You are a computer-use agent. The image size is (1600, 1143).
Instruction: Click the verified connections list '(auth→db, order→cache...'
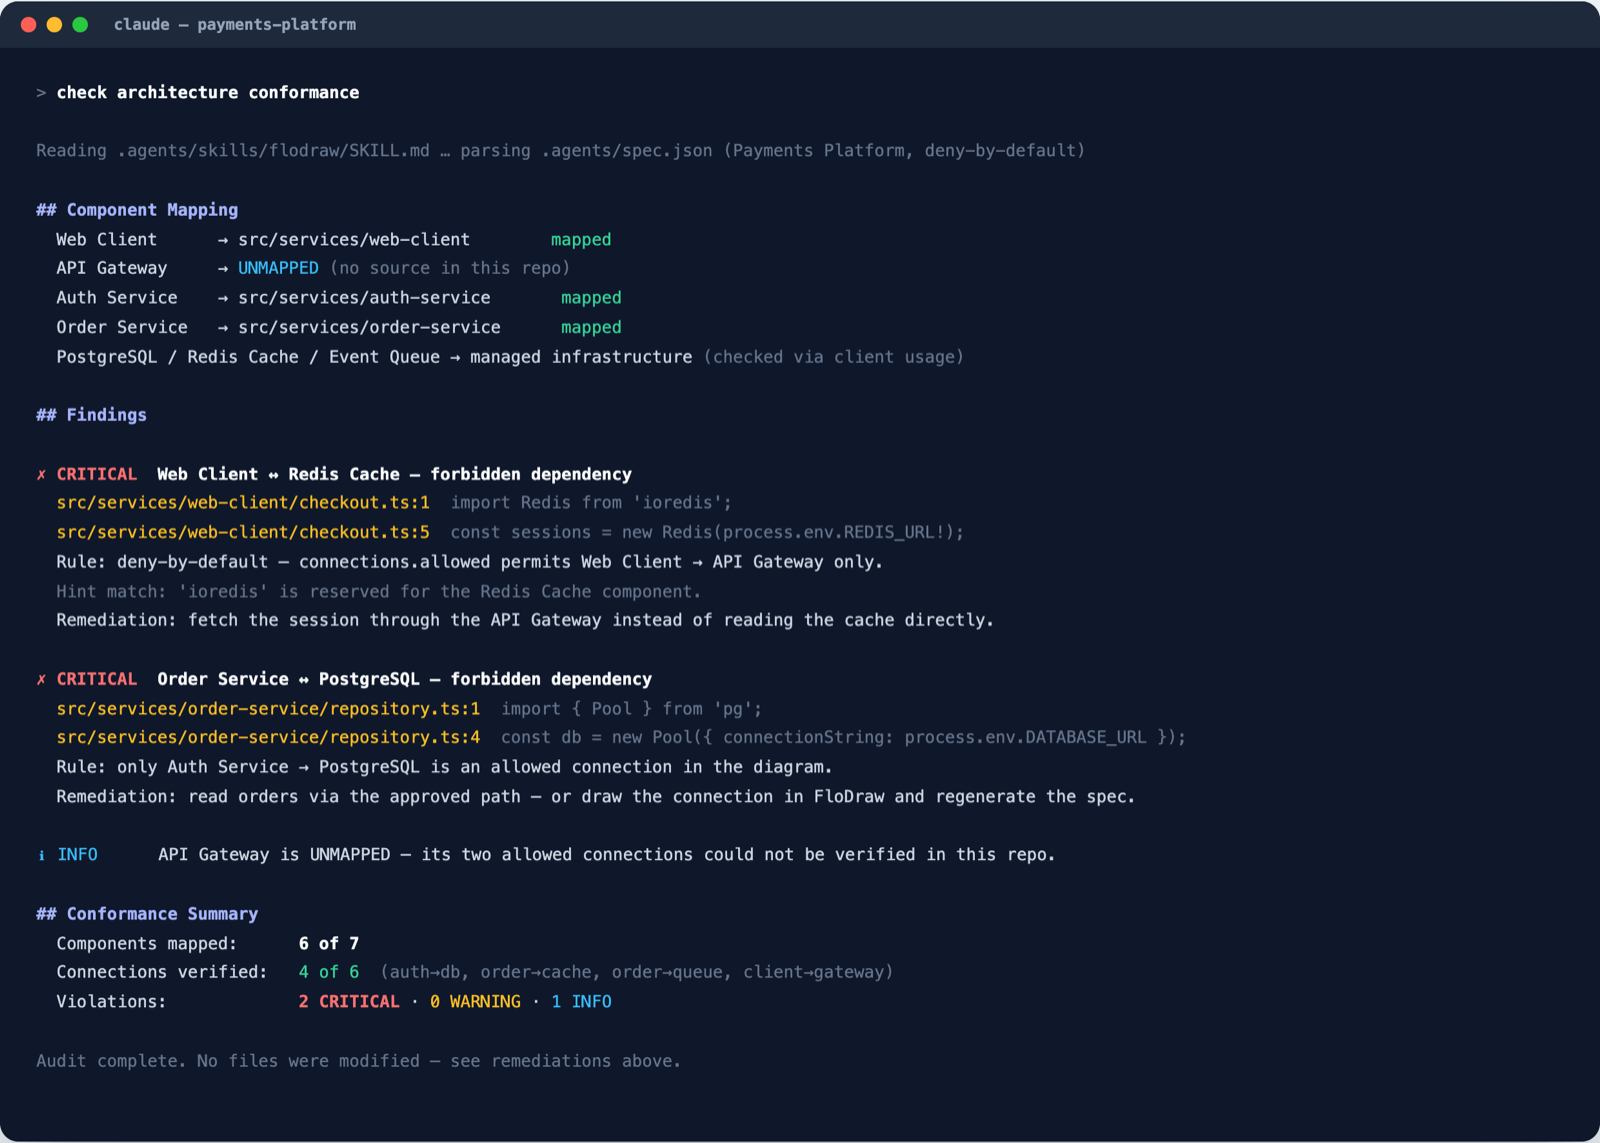tap(637, 972)
